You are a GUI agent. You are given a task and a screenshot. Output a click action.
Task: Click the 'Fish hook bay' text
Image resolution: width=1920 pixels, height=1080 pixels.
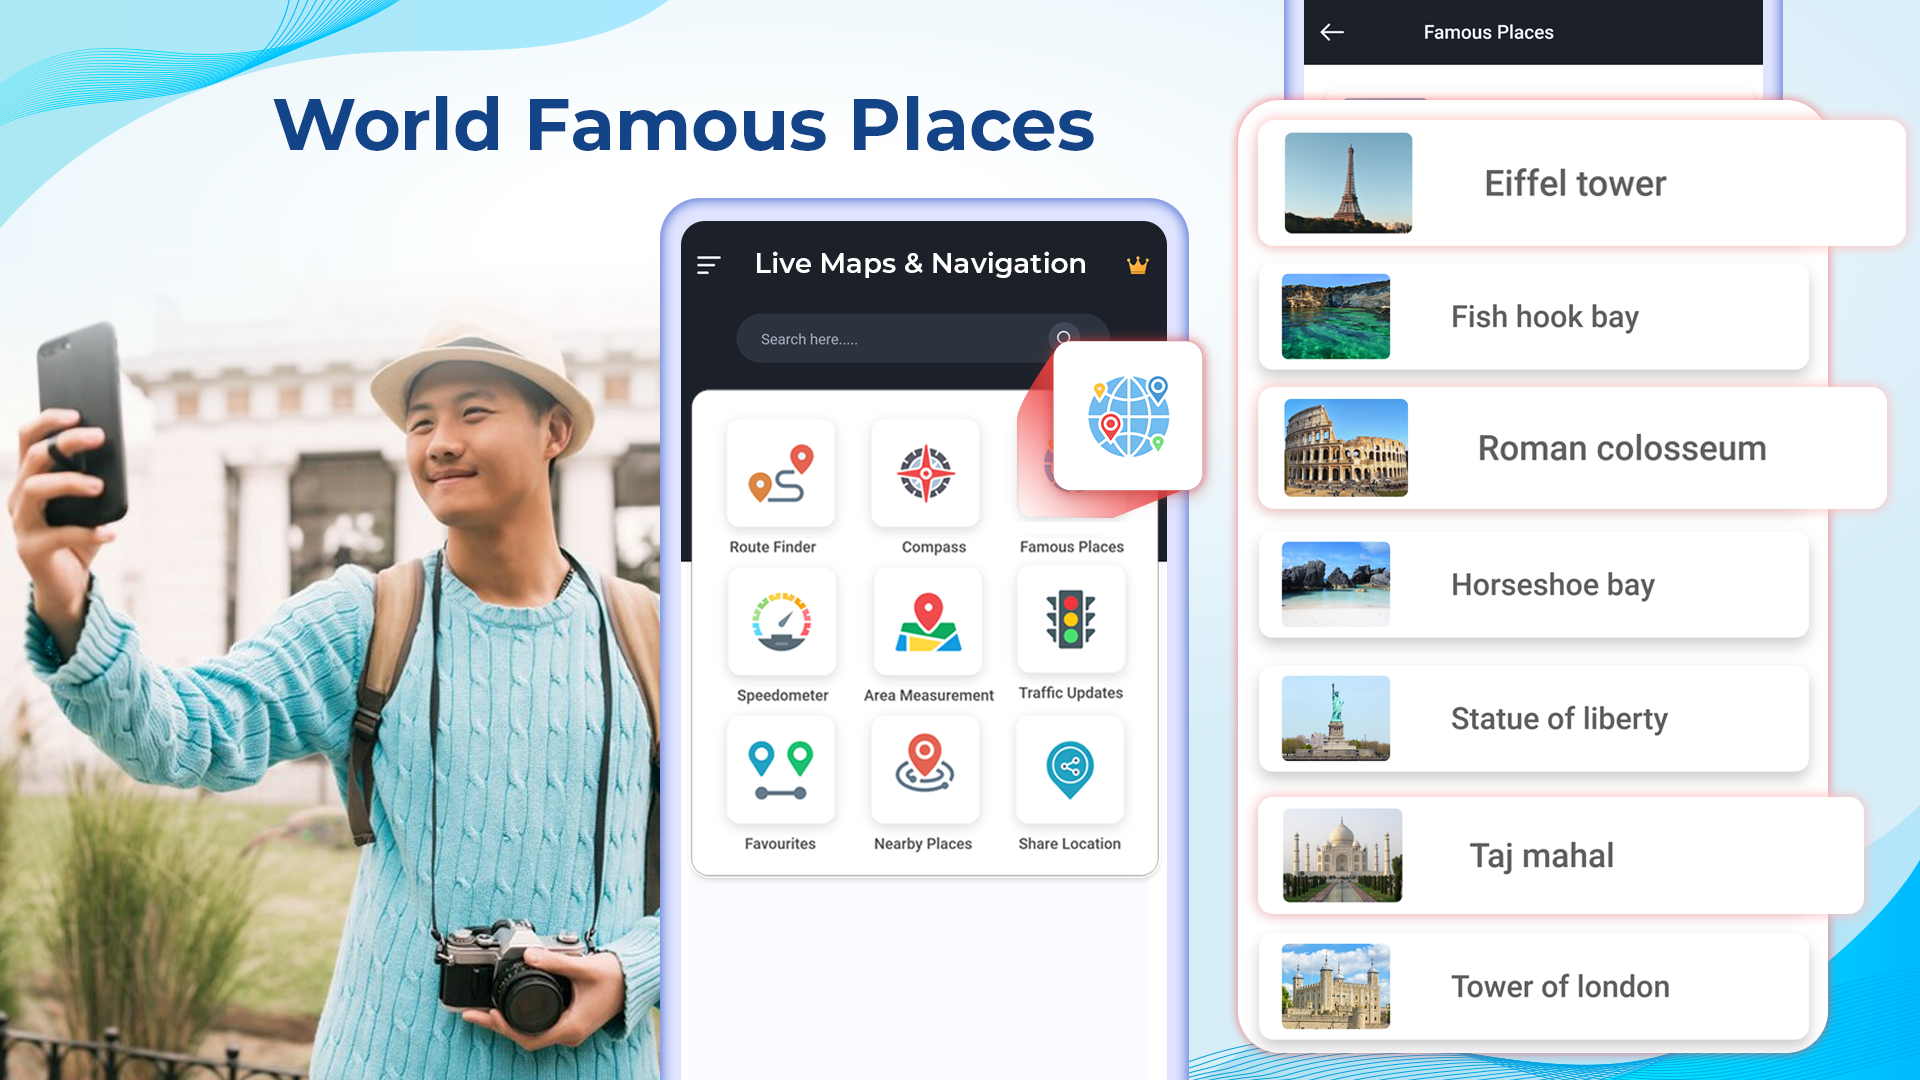tap(1545, 317)
